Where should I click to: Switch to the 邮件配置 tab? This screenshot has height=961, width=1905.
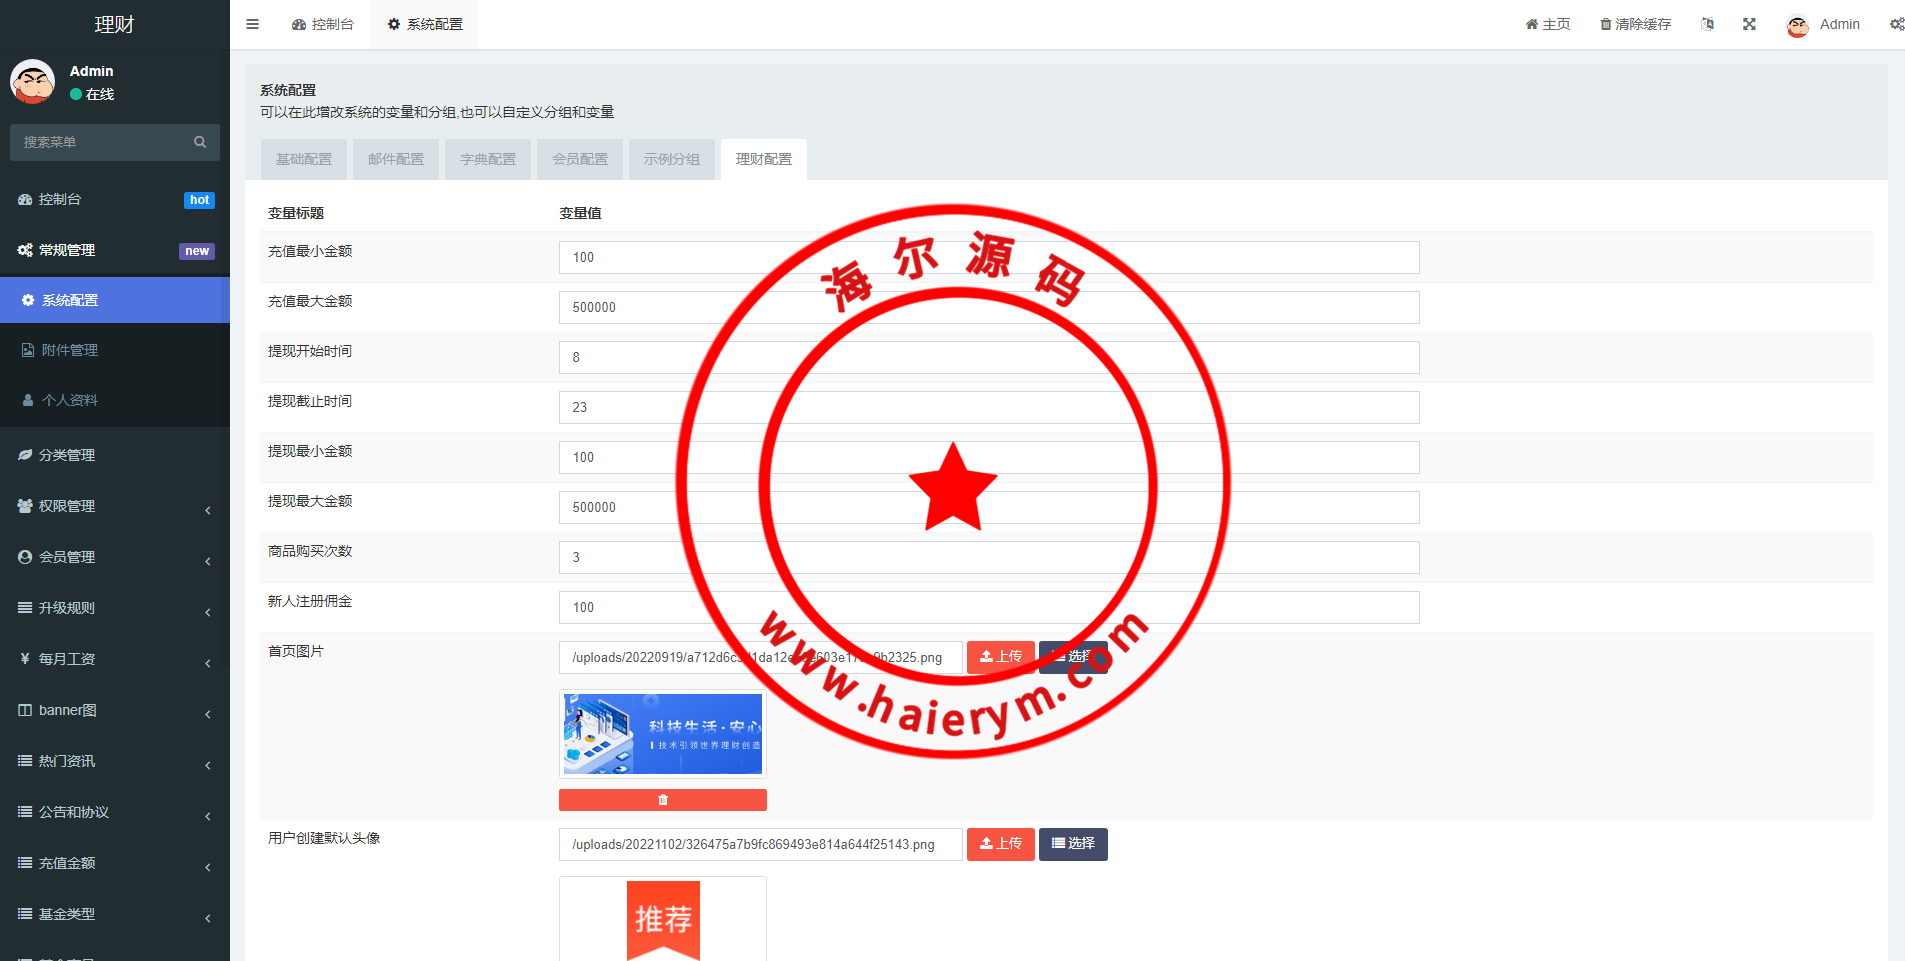pyautogui.click(x=396, y=159)
